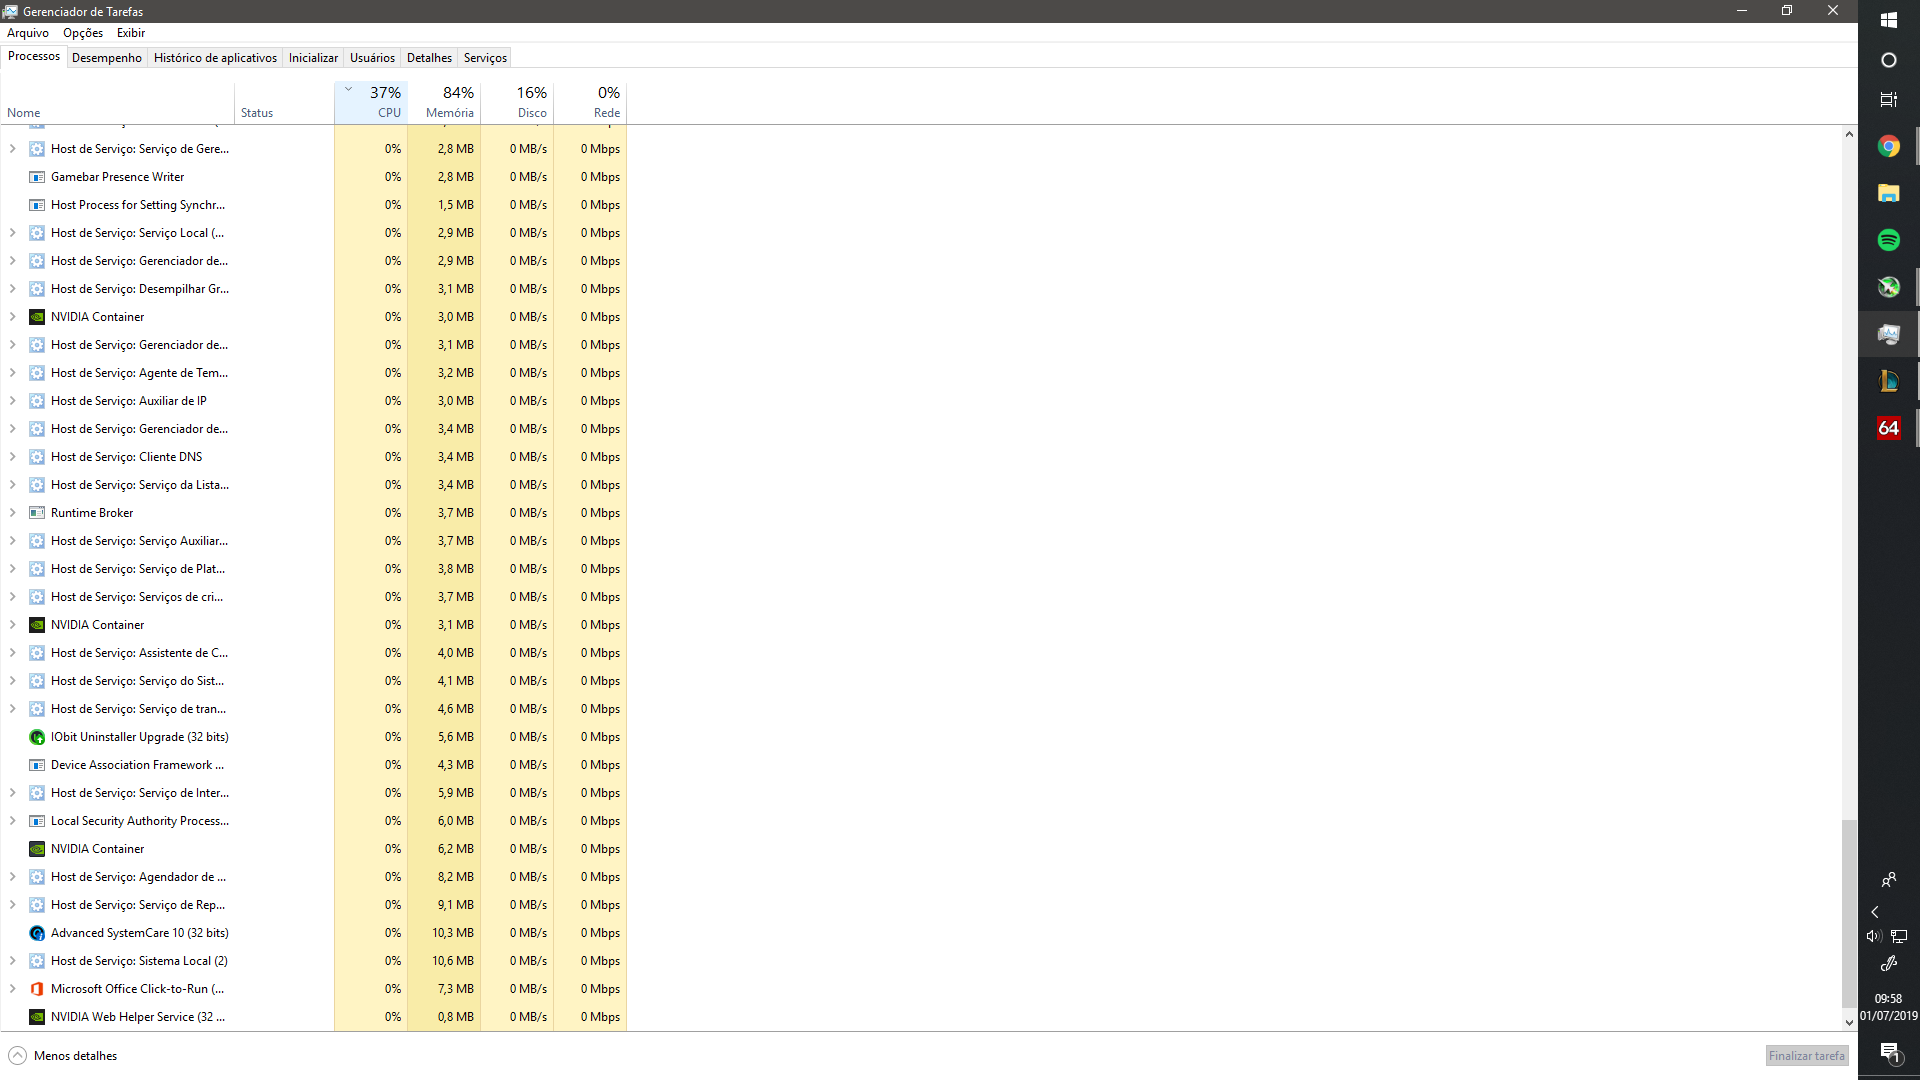Sort by Disco column header
The height and width of the screenshot is (1080, 1920).
coord(517,102)
